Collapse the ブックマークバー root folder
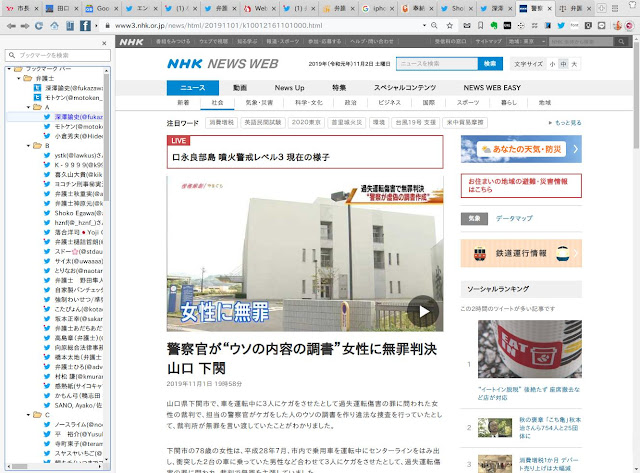This screenshot has width=640, height=473. click(x=9, y=69)
